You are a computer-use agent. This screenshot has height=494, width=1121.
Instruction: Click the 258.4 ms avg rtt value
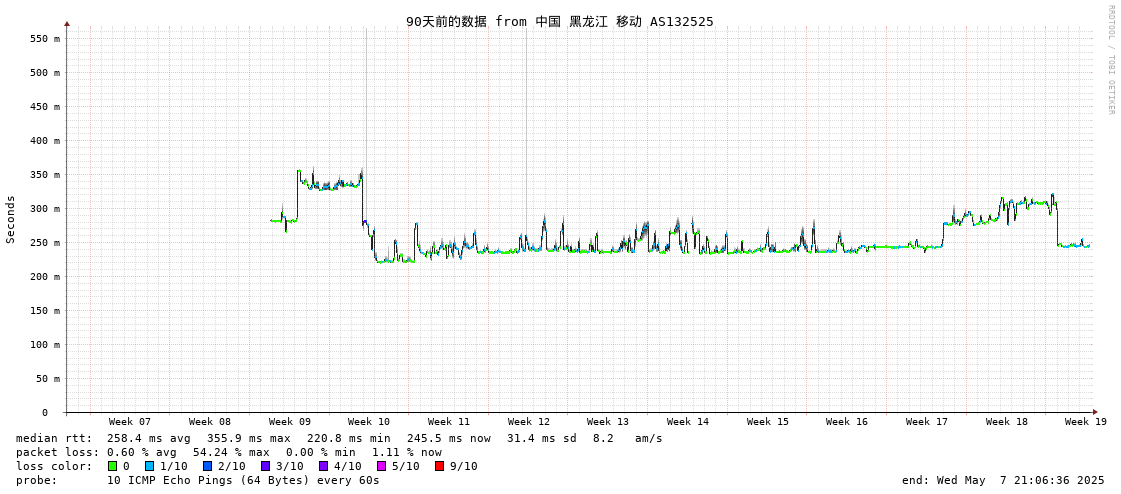pyautogui.click(x=150, y=438)
